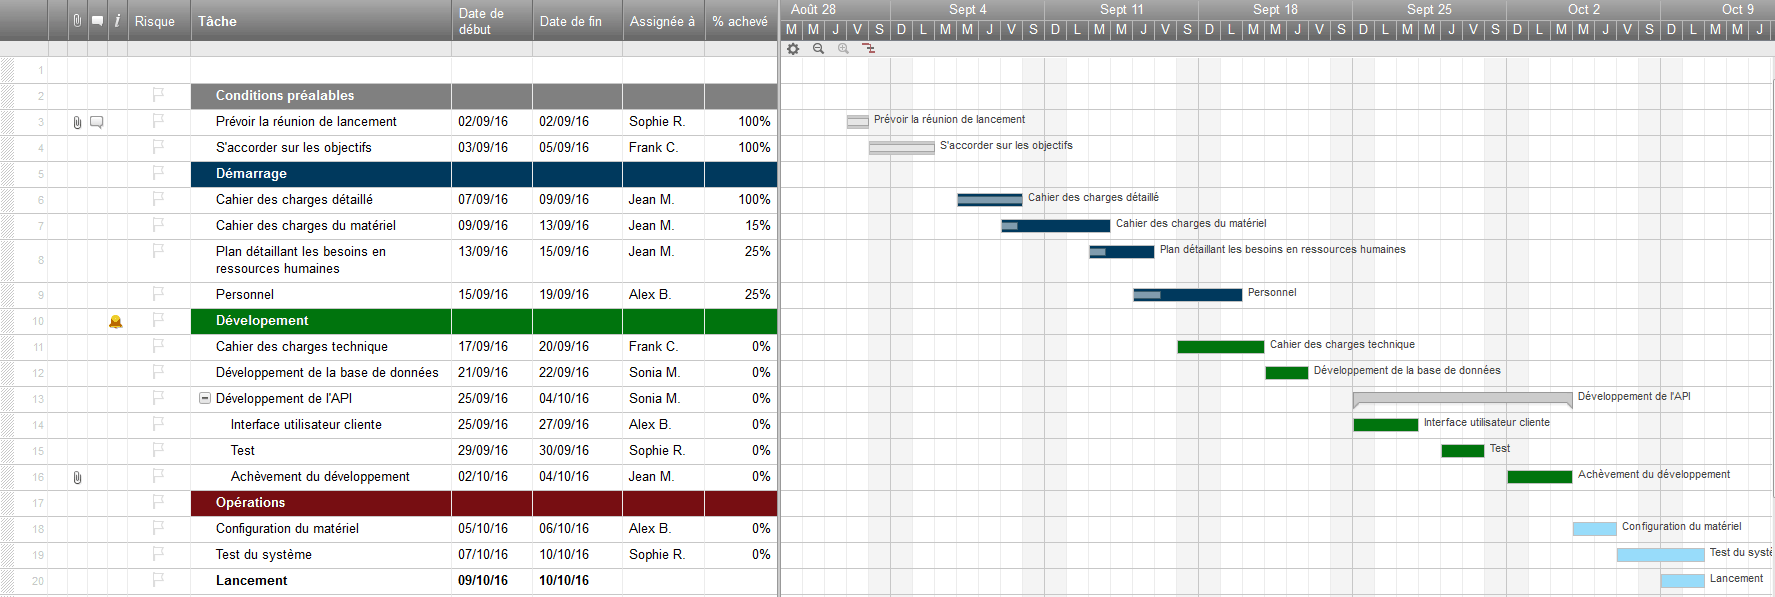Open attachment paperclip on row 16
The height and width of the screenshot is (597, 1775).
[77, 477]
